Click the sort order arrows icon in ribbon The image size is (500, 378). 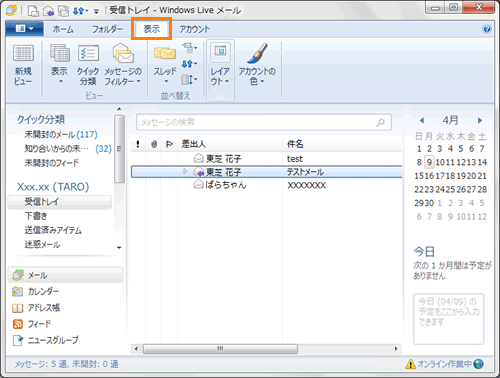pos(190,63)
